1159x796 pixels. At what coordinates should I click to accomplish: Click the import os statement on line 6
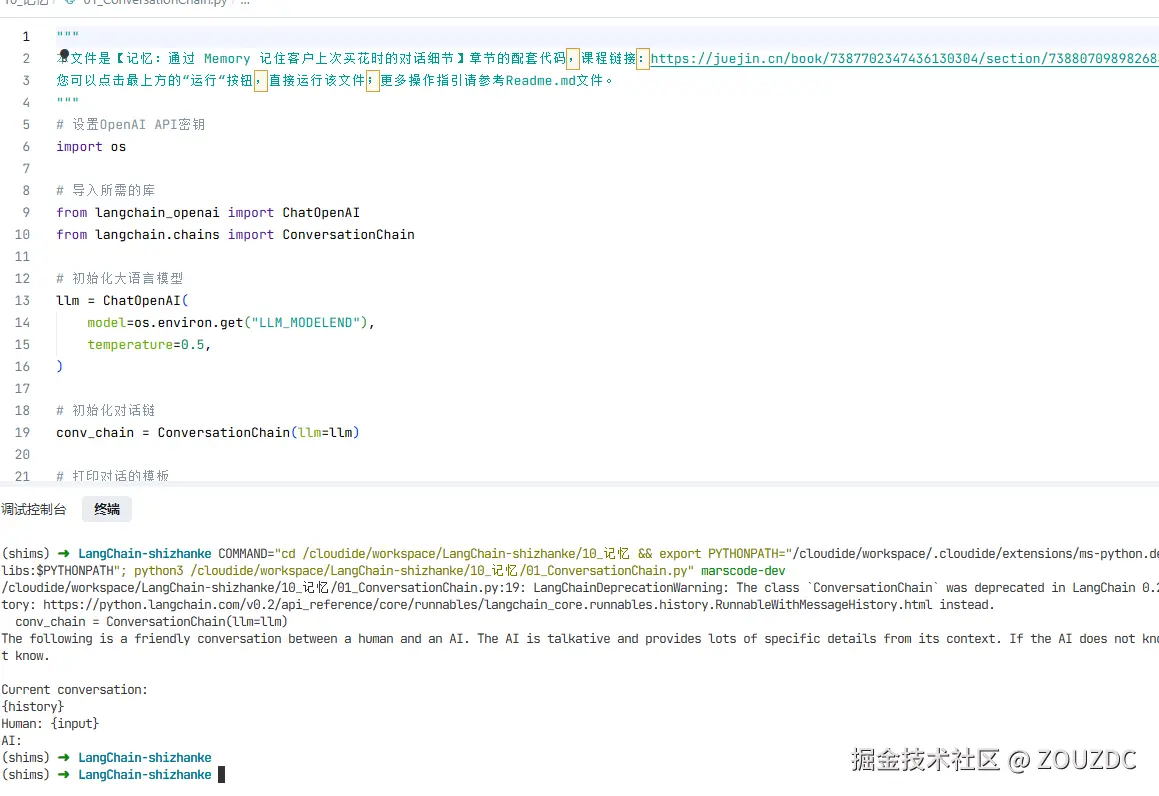91,146
